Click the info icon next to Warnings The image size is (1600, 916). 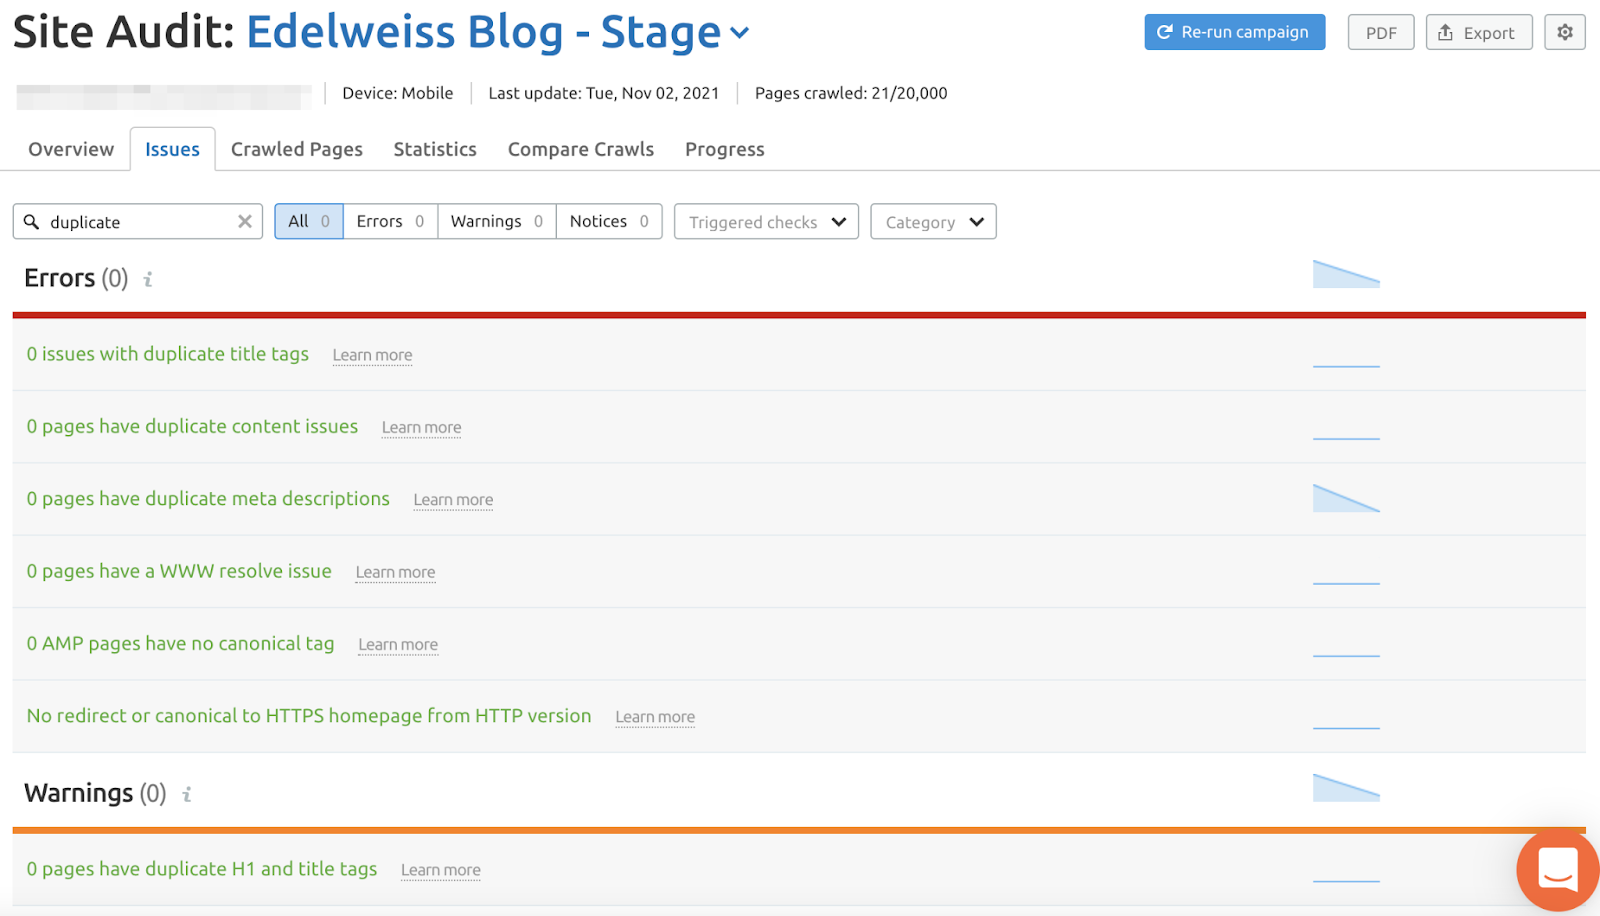(x=186, y=795)
